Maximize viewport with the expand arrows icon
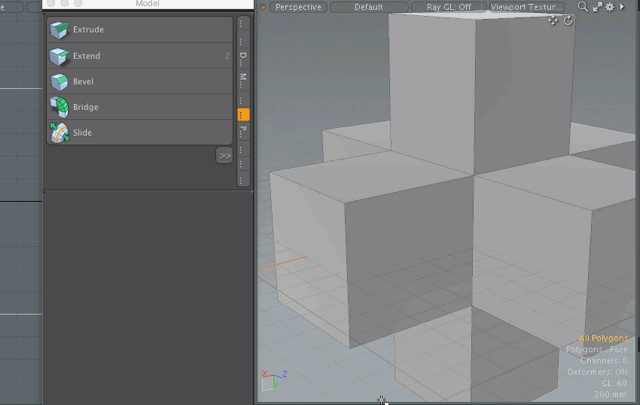 point(597,7)
